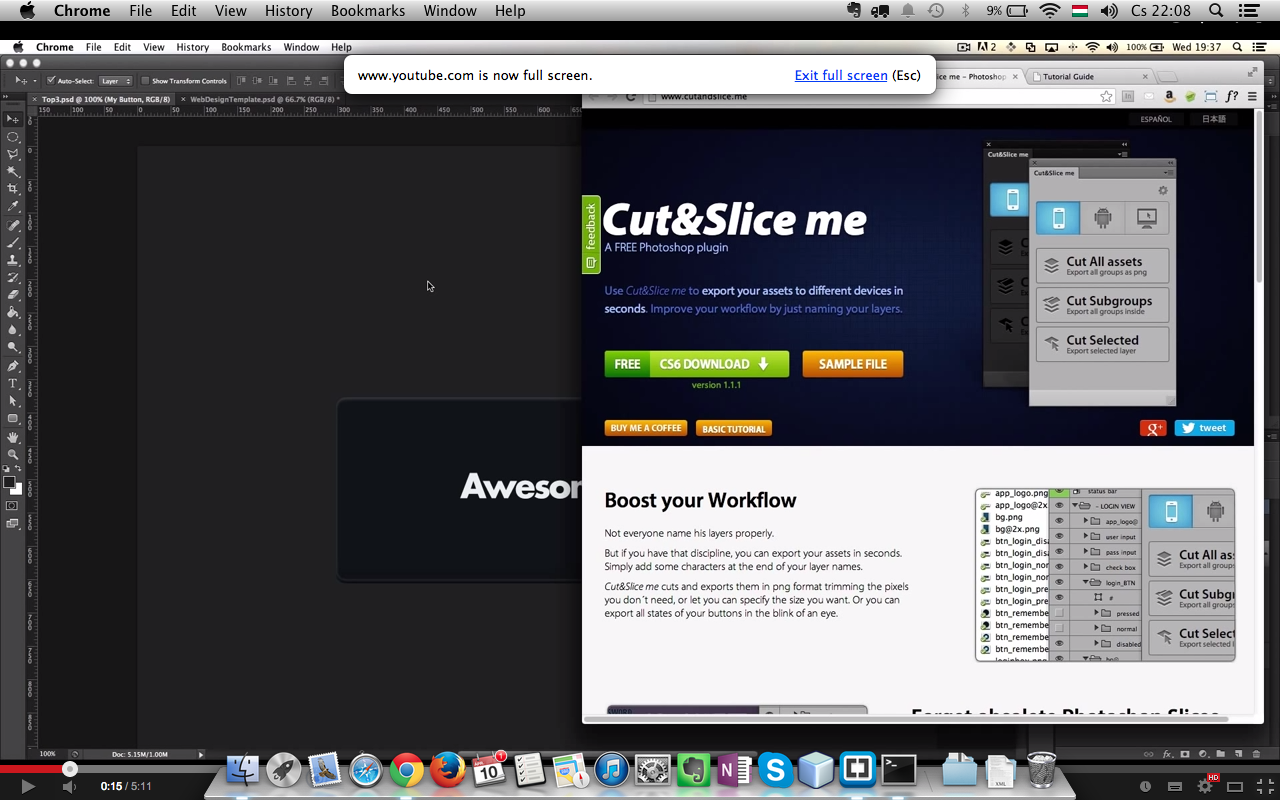Open the Chrome hamburger menu
This screenshot has height=800, width=1280.
pyautogui.click(x=1253, y=96)
